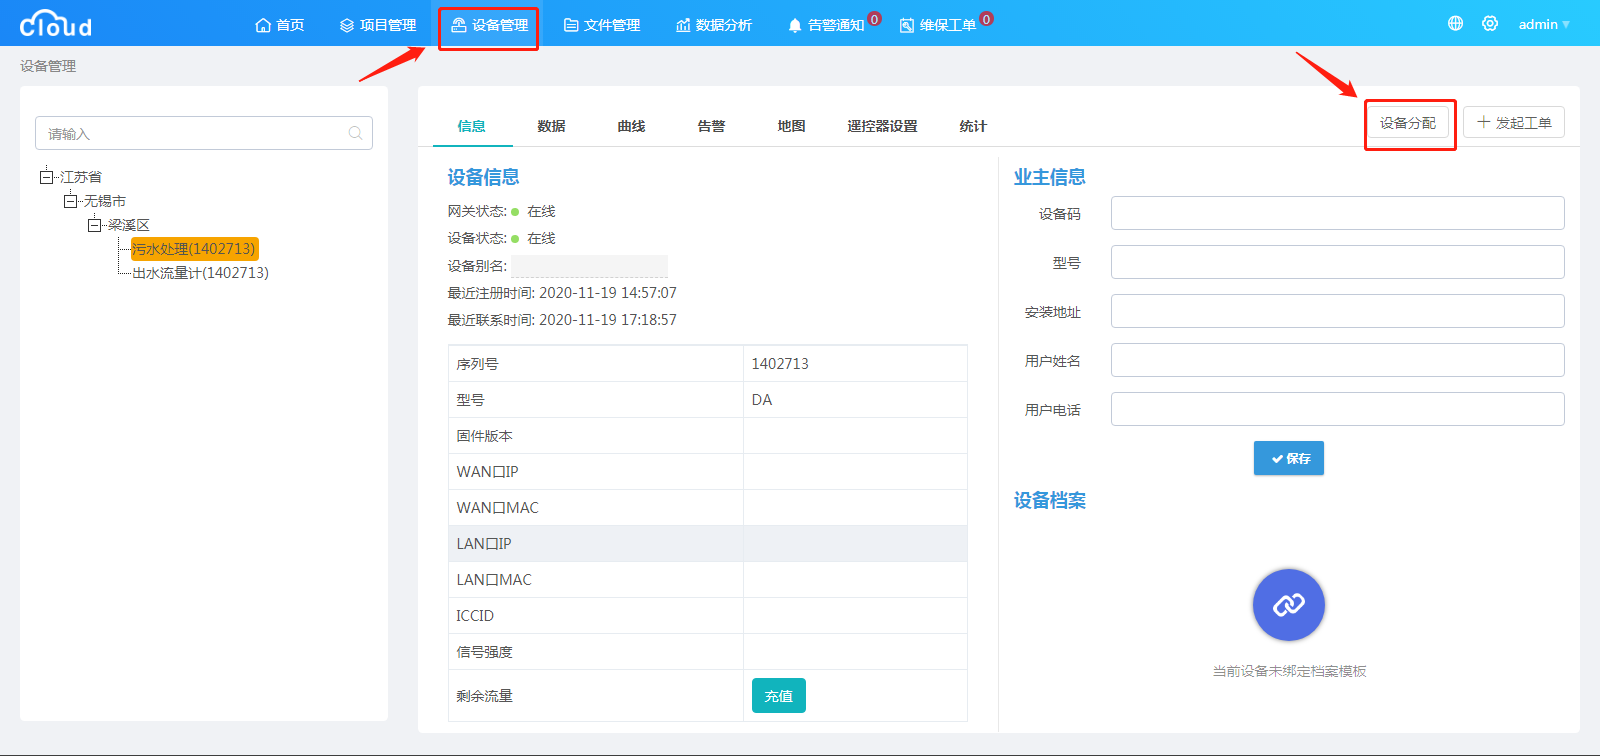Click the 充值 button
The width and height of the screenshot is (1600, 756).
pyautogui.click(x=779, y=696)
